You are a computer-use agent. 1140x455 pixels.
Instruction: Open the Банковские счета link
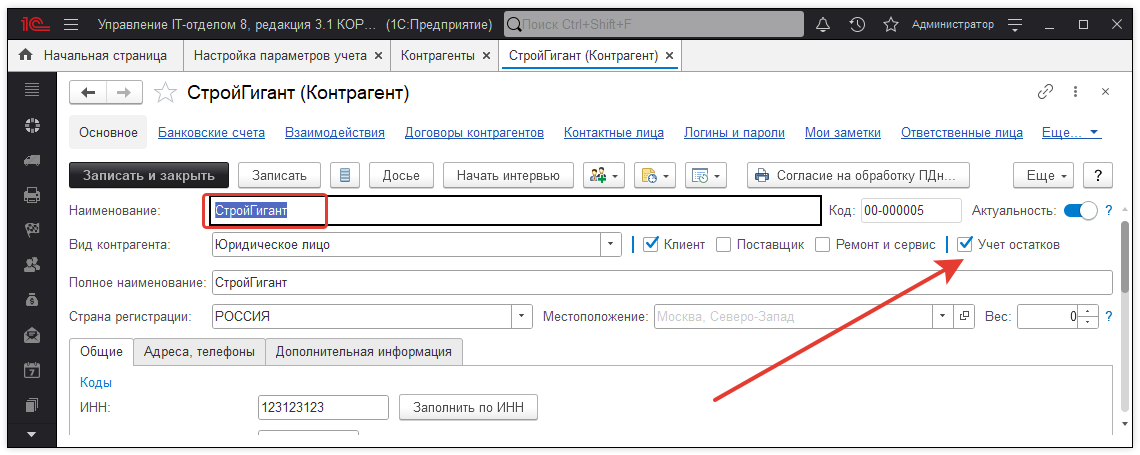(211, 132)
